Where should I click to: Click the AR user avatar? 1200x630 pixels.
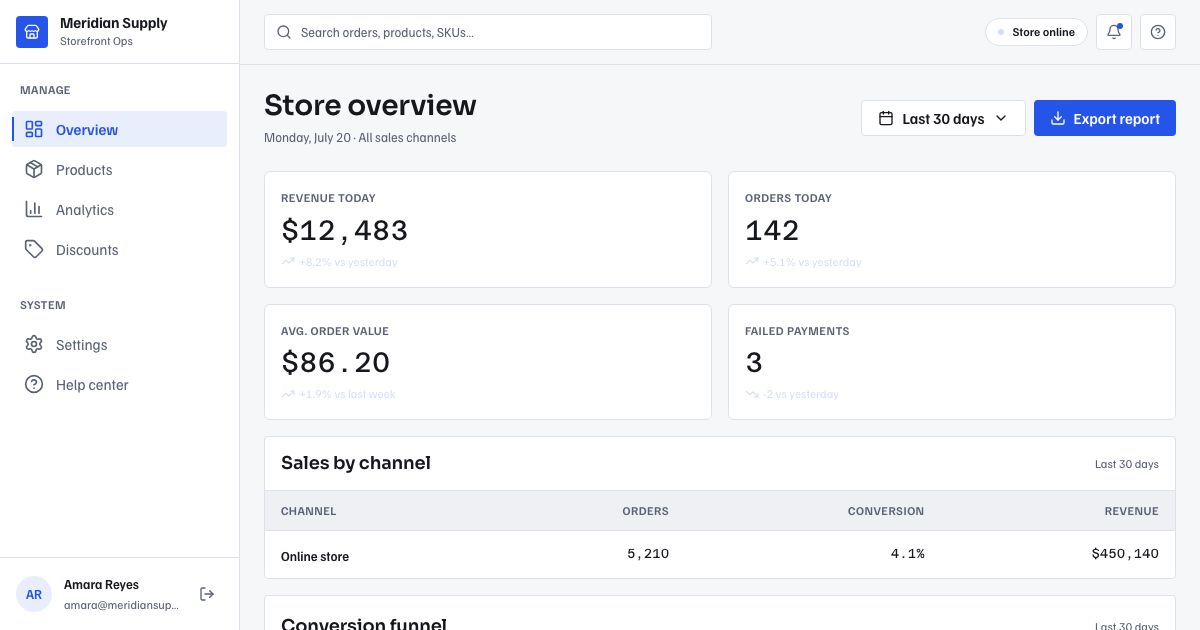point(34,594)
